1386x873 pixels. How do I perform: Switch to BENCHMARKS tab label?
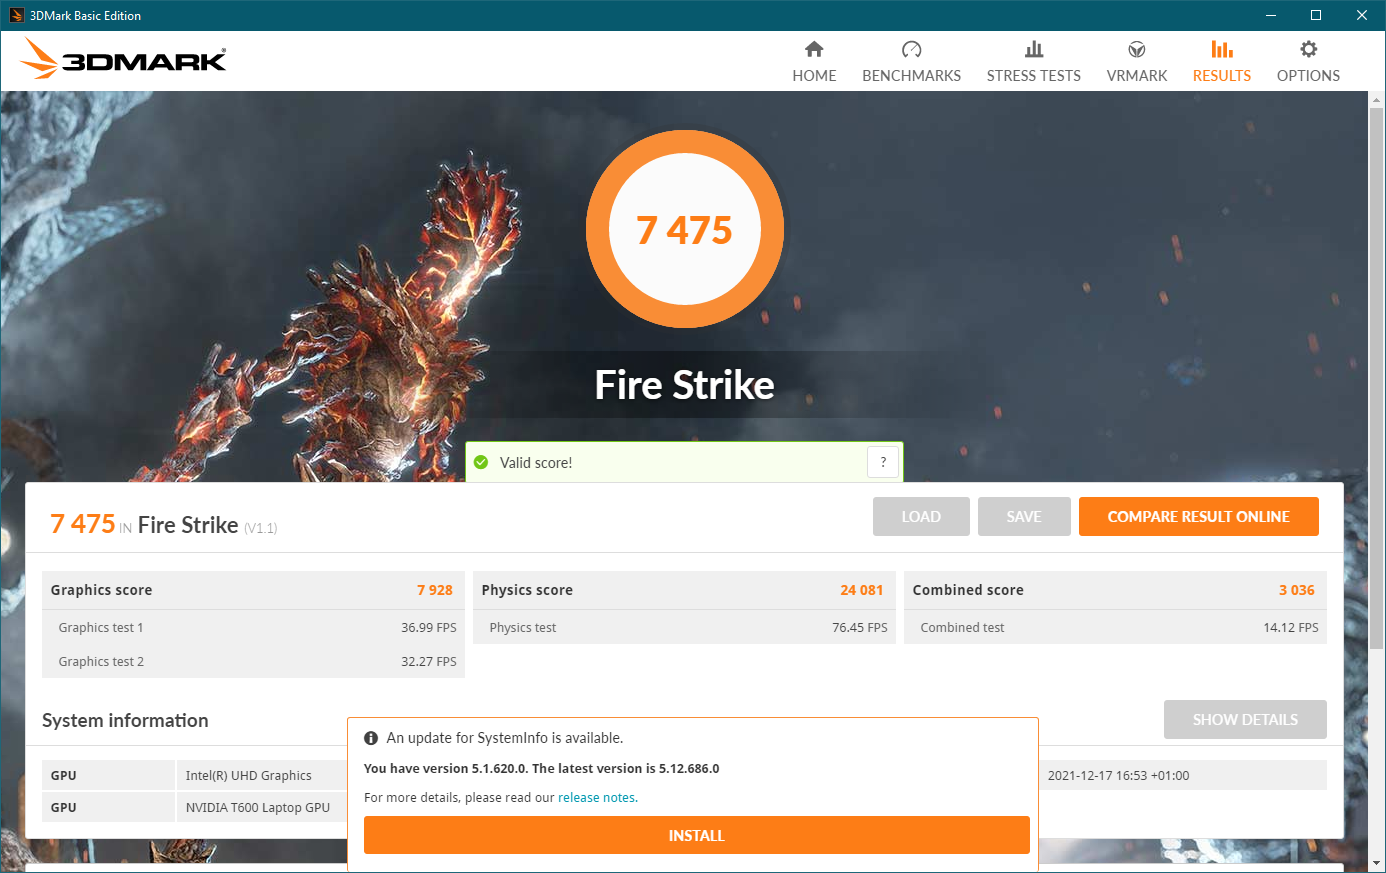(911, 76)
